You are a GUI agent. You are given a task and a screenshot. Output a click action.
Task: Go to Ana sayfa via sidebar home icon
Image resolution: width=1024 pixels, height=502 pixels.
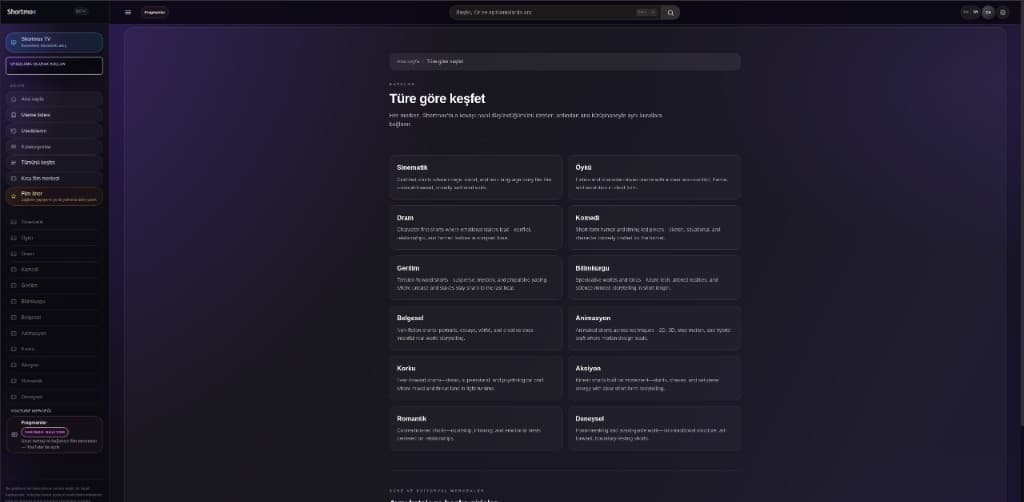pos(14,99)
